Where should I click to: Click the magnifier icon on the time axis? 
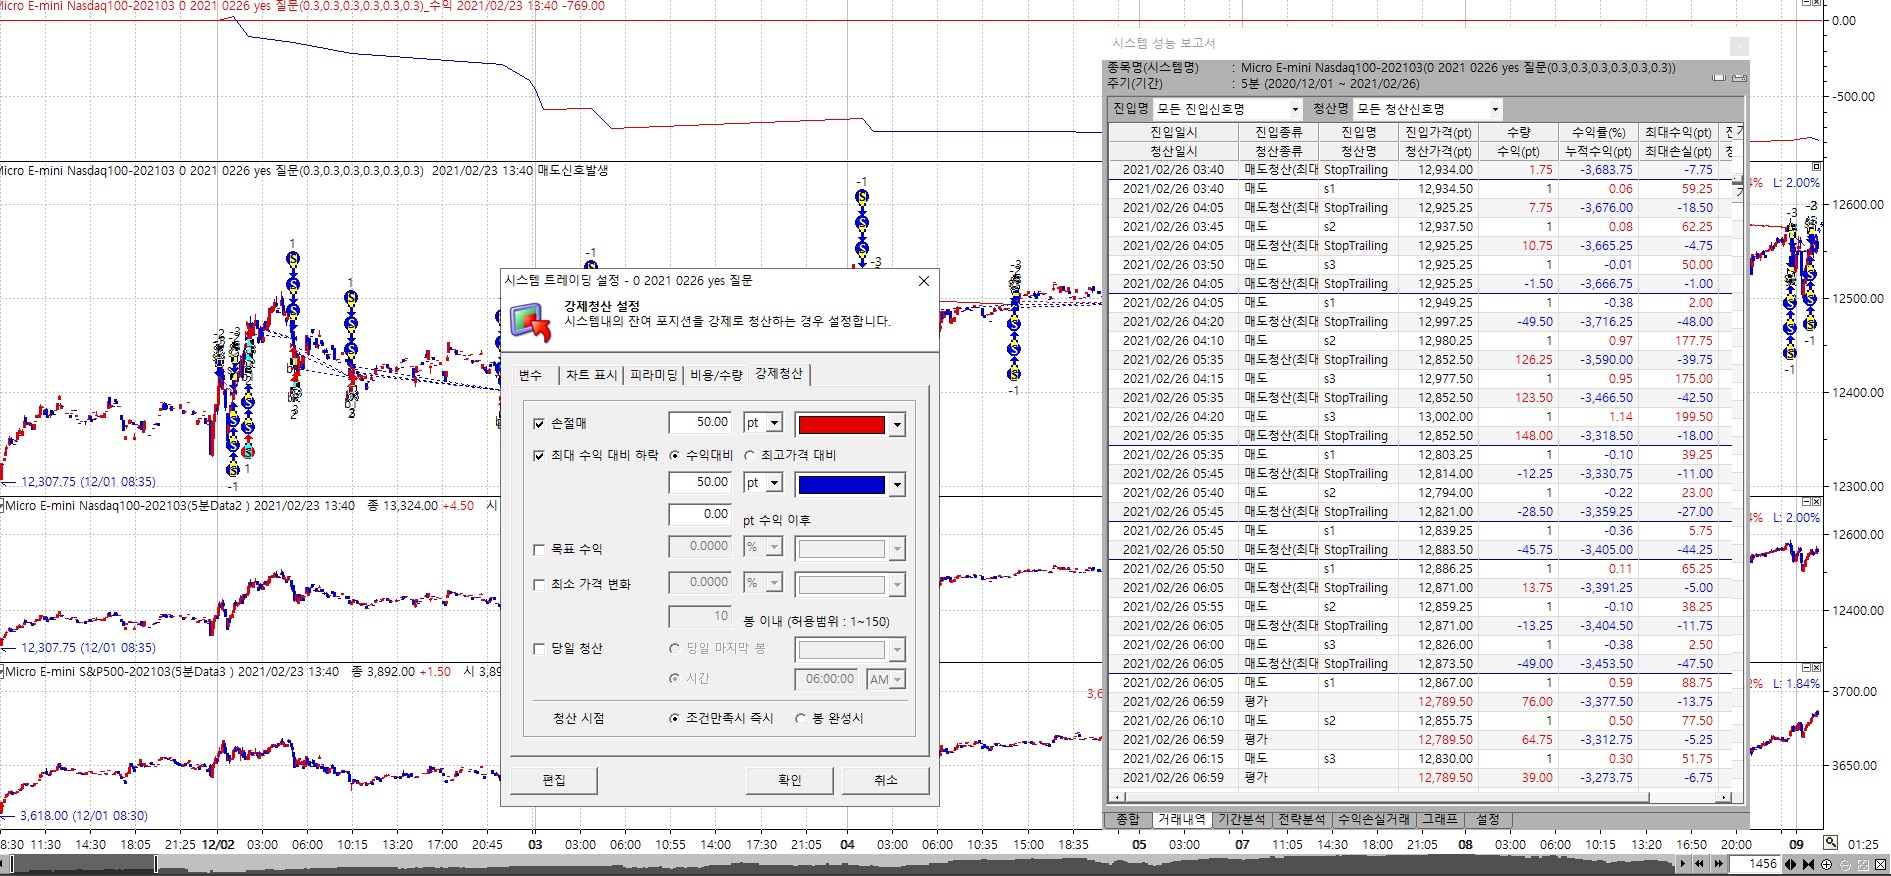tap(1830, 843)
